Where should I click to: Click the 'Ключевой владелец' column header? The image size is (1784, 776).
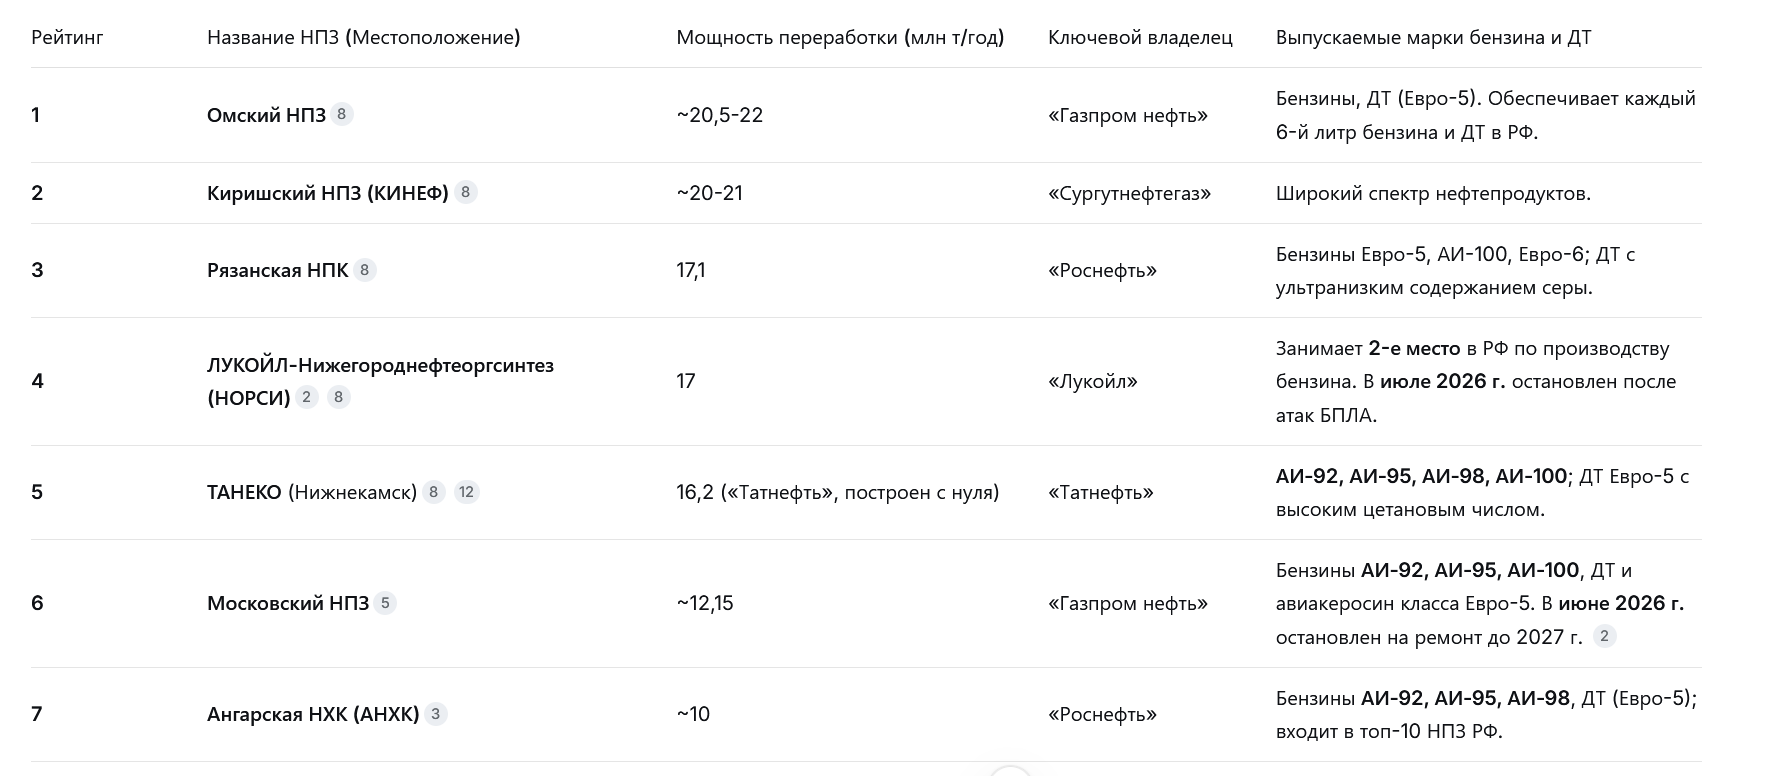[x=1140, y=38]
